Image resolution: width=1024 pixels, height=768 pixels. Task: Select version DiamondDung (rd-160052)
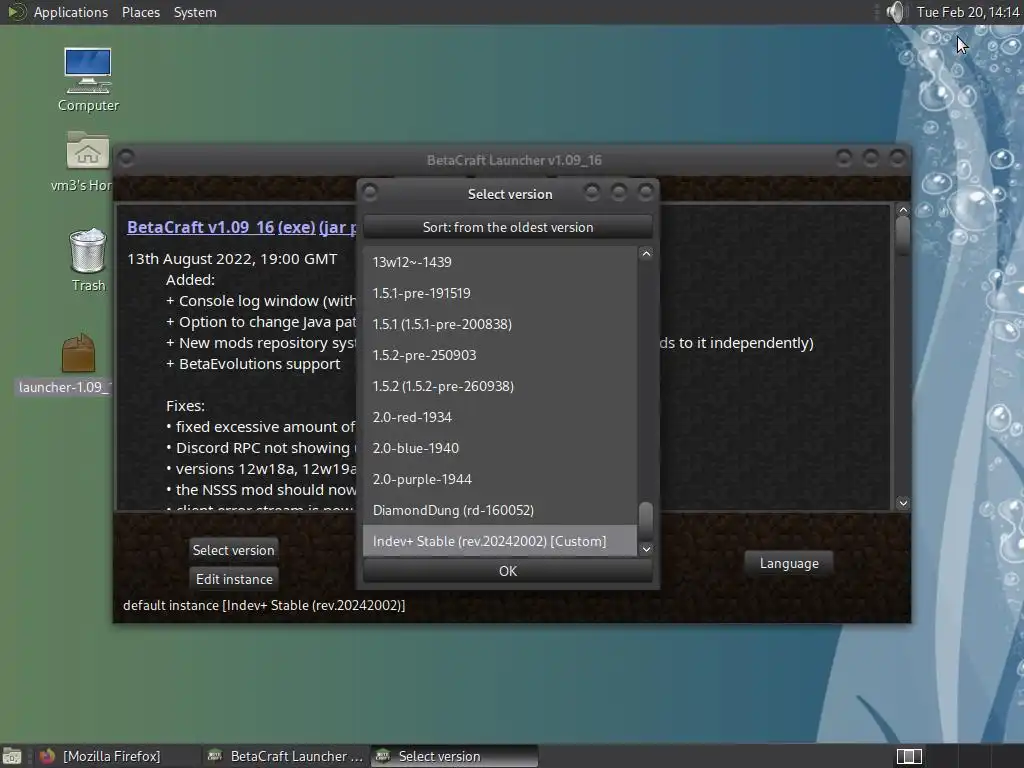[500, 510]
